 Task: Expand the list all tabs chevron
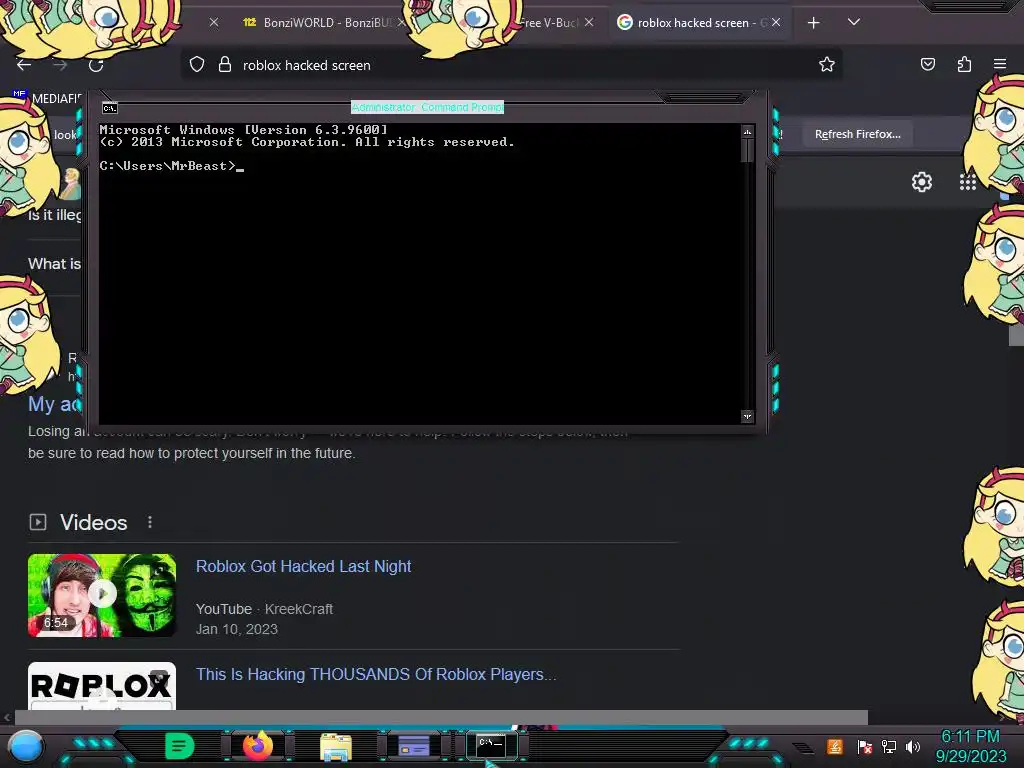coord(854,22)
